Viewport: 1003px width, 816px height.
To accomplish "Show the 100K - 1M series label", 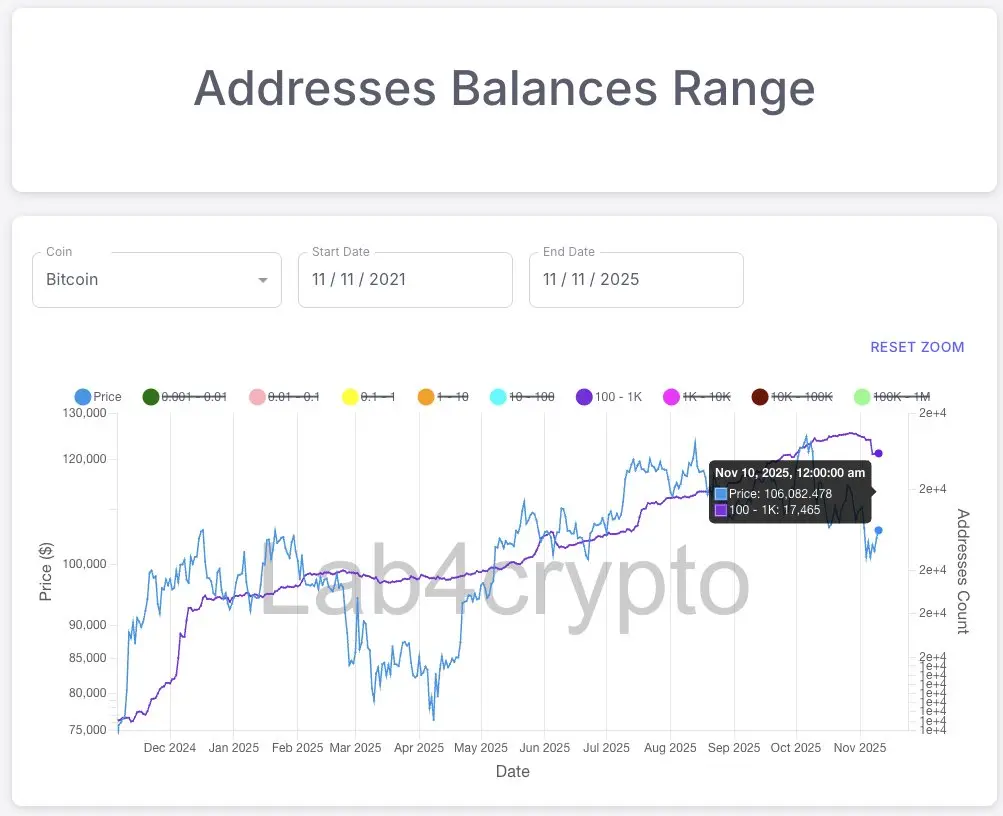I will pyautogui.click(x=901, y=397).
